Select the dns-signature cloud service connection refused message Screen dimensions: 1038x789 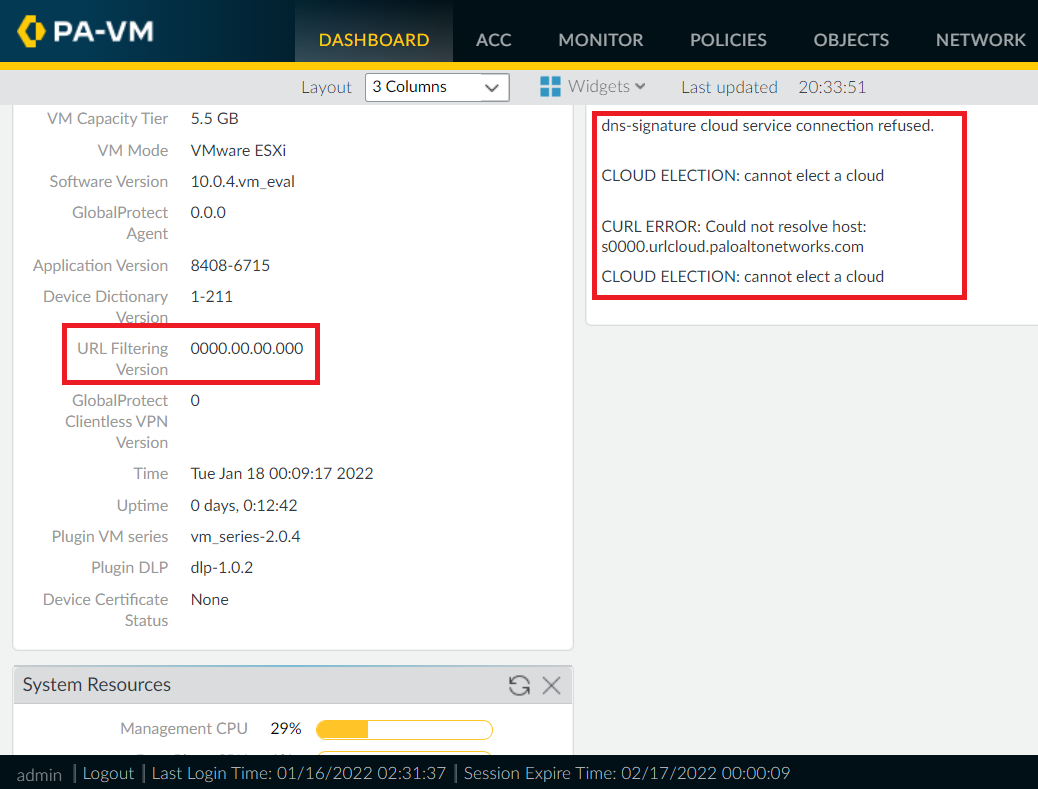tap(767, 126)
